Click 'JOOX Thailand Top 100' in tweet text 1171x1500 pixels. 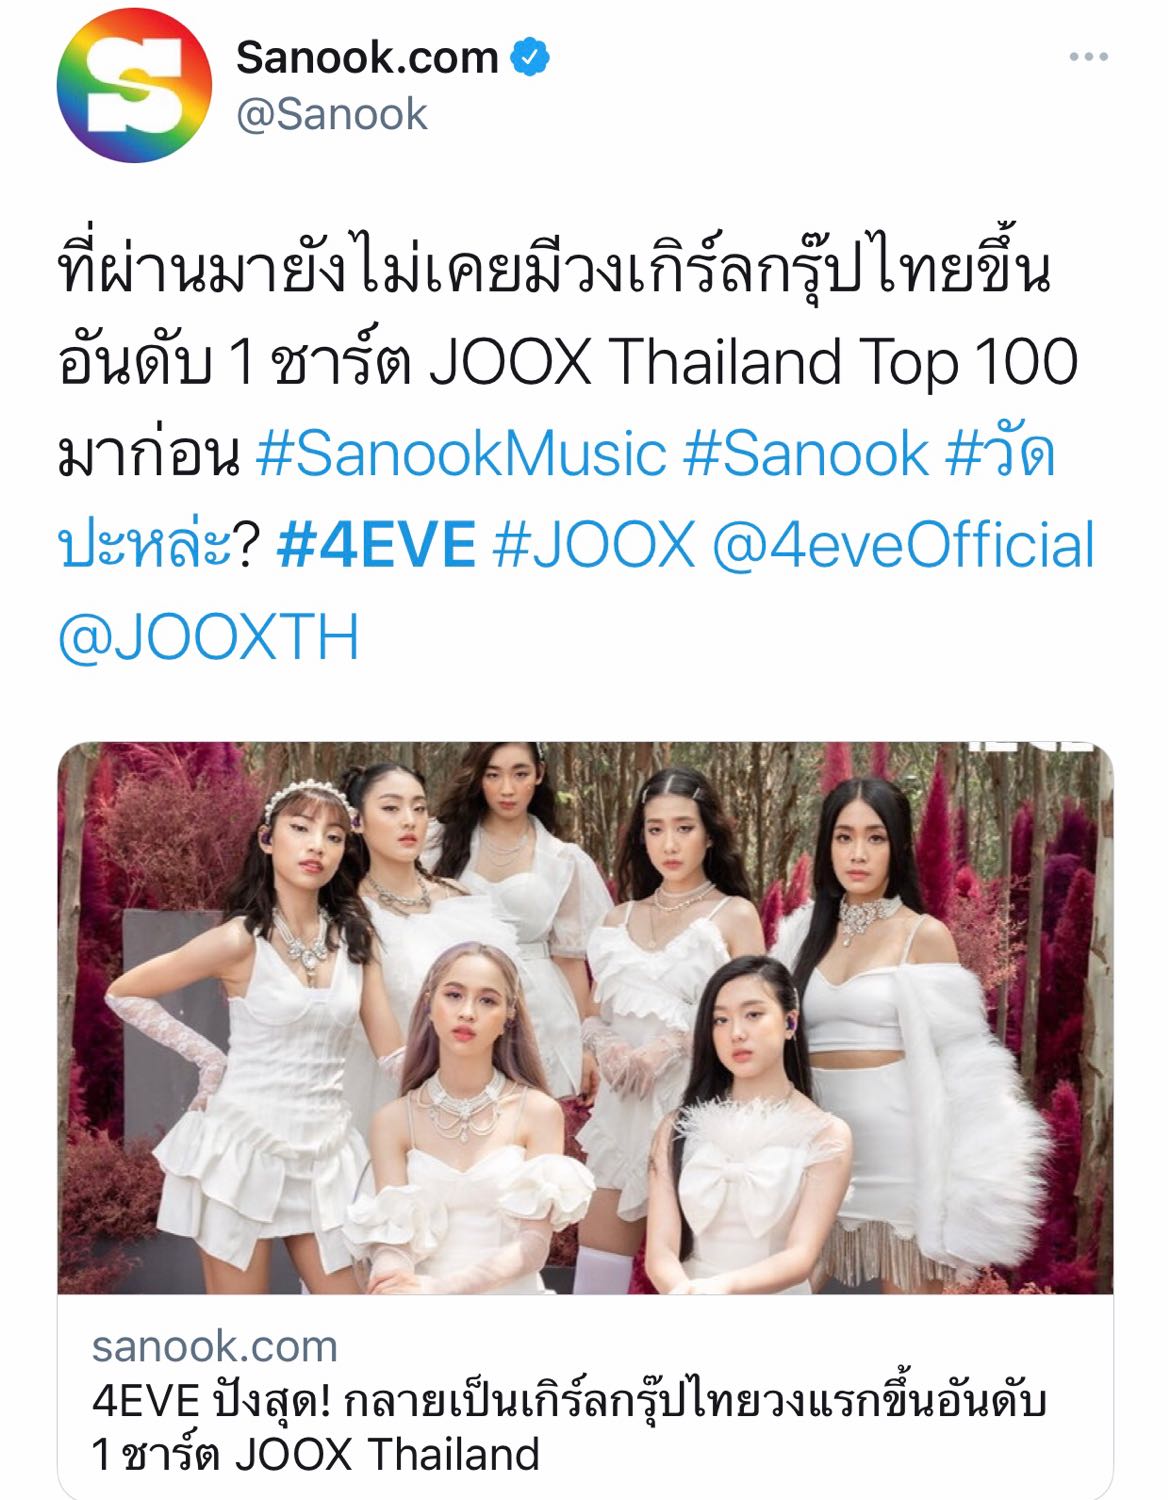click(x=753, y=362)
